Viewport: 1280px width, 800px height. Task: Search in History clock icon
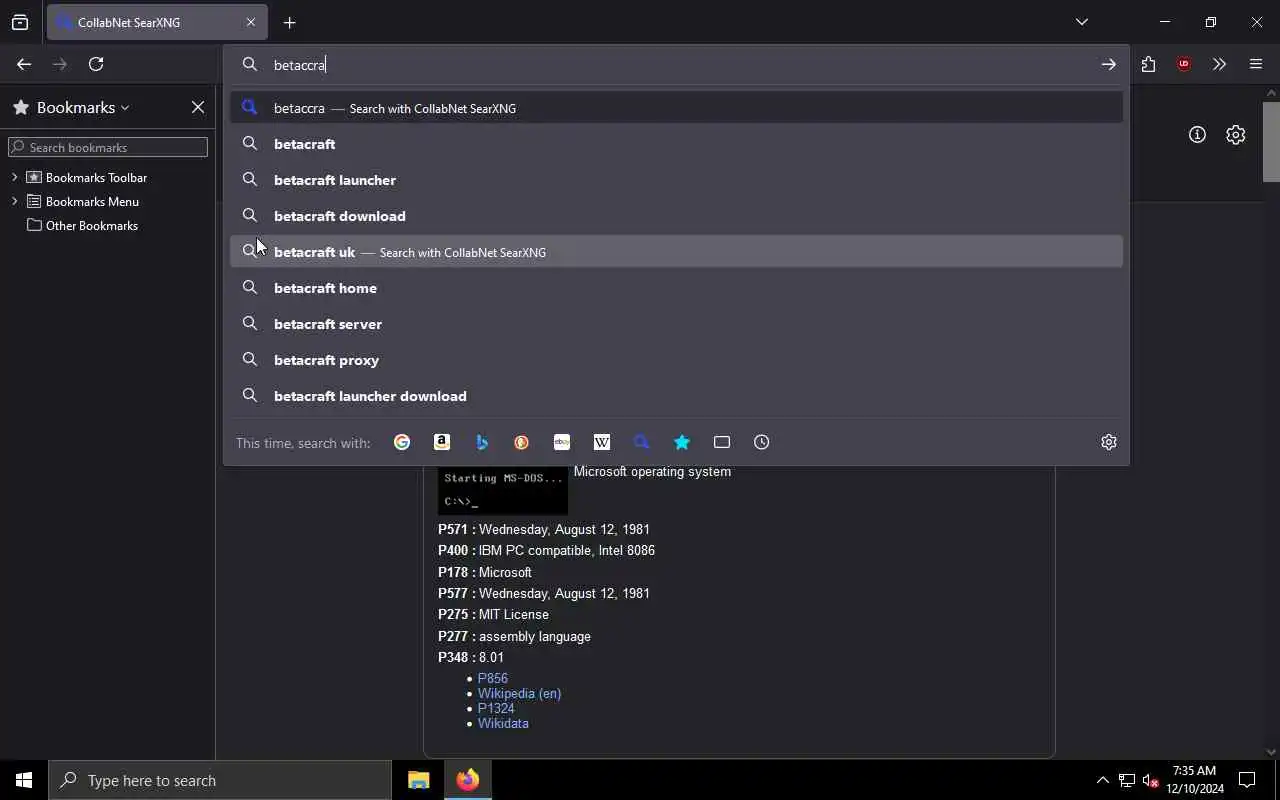[x=762, y=442]
